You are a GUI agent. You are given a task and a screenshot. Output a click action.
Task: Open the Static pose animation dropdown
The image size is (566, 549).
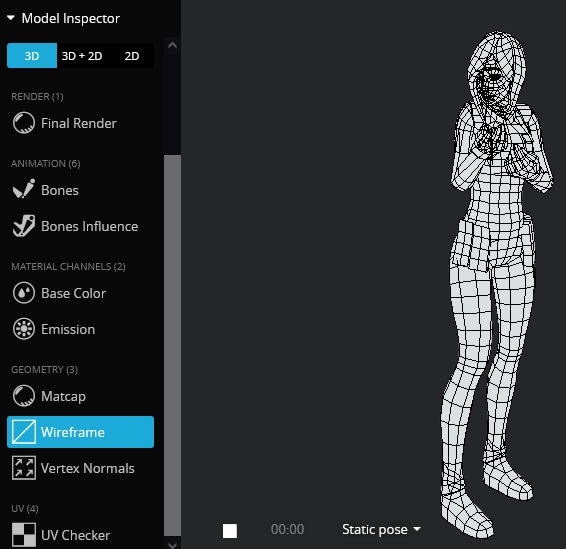381,530
